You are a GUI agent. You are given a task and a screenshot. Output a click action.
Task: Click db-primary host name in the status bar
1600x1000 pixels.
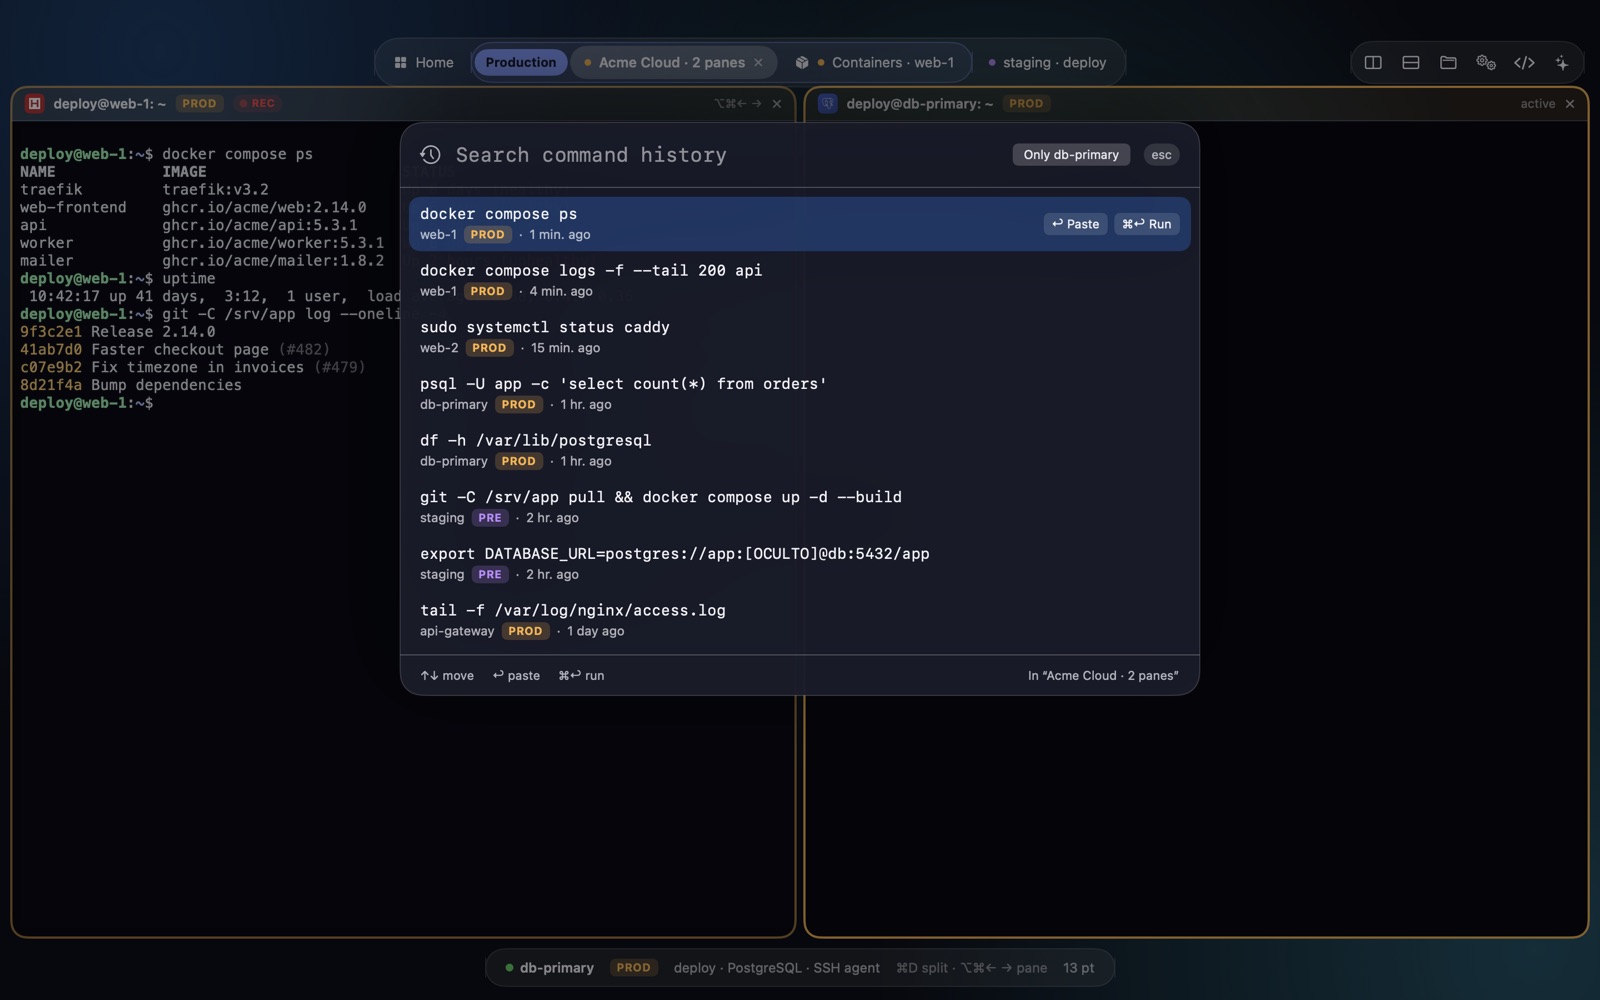click(x=557, y=968)
